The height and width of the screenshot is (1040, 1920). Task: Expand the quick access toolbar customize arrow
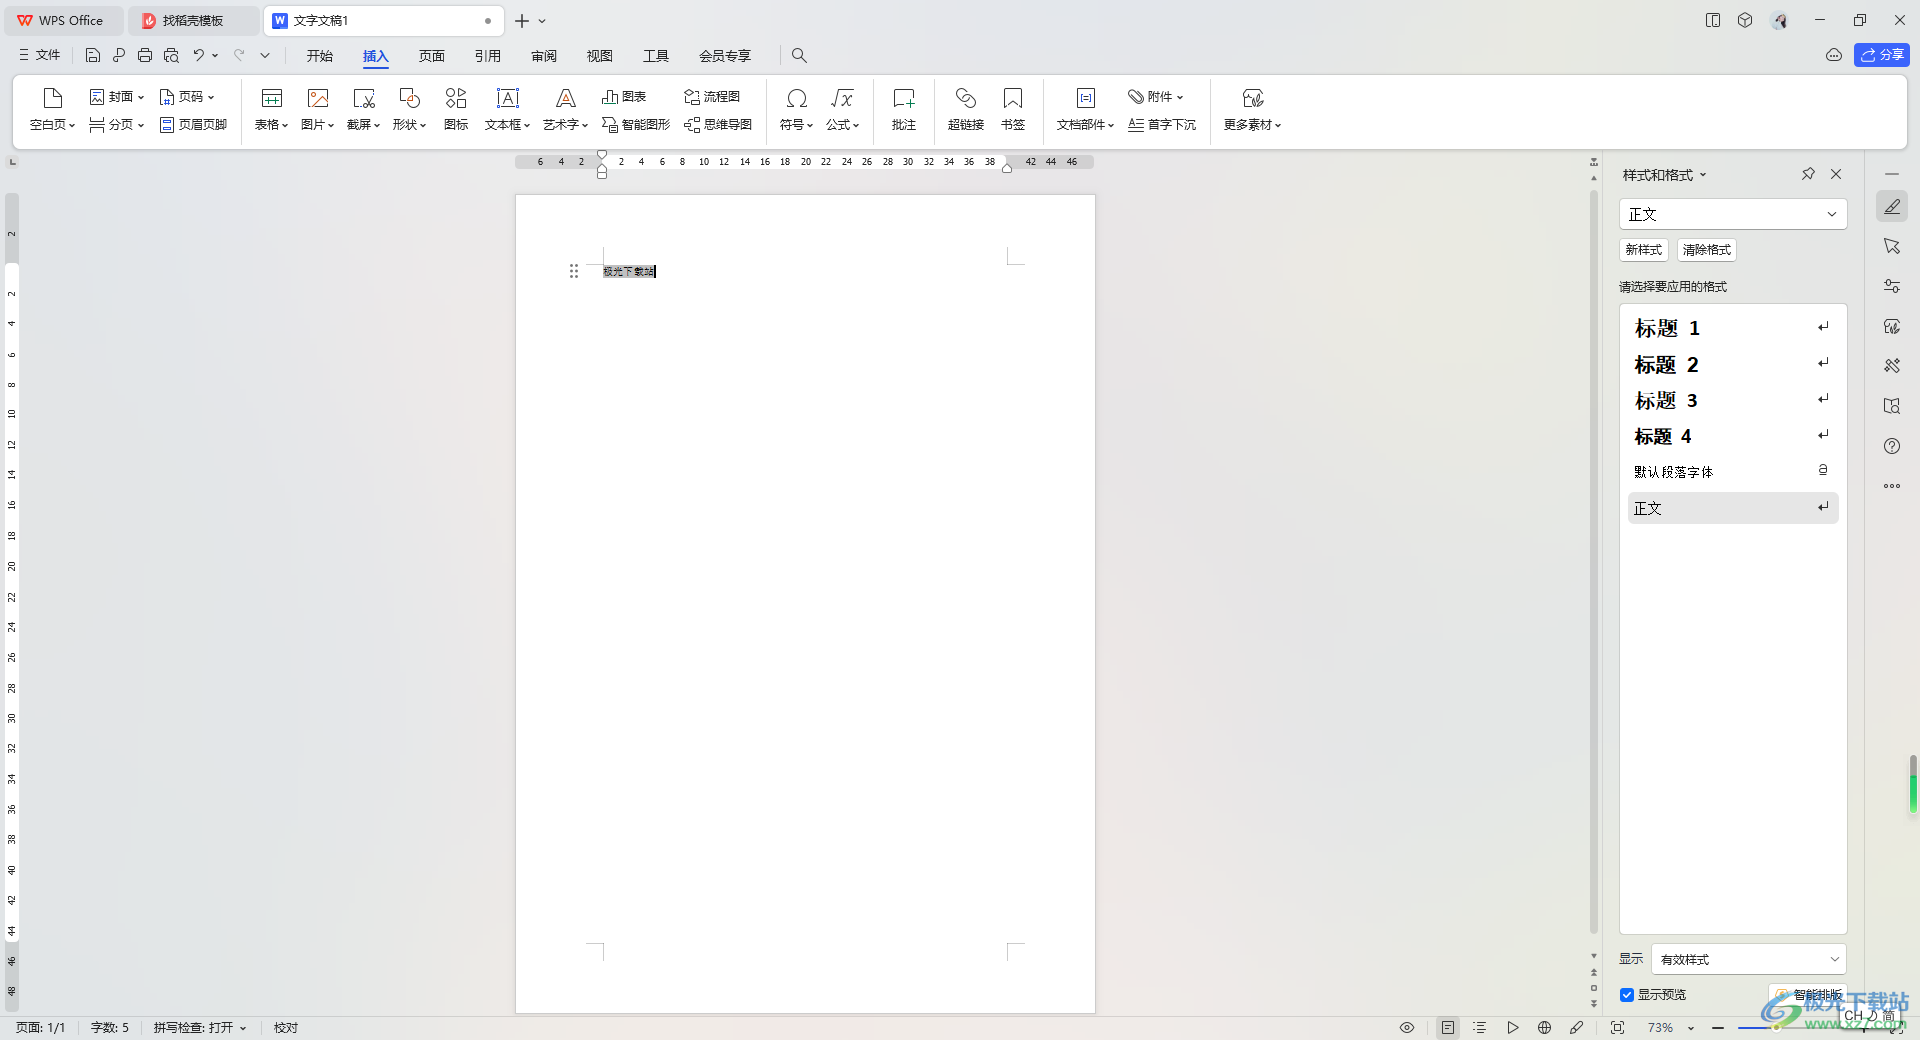coord(265,55)
